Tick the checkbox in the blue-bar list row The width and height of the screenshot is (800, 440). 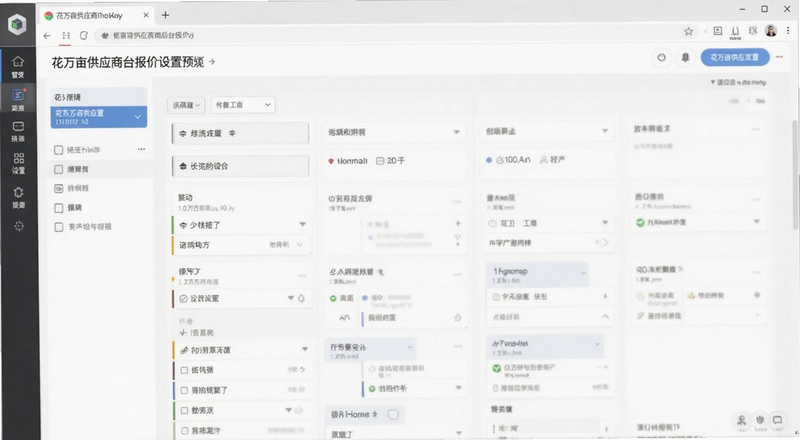[x=184, y=390]
